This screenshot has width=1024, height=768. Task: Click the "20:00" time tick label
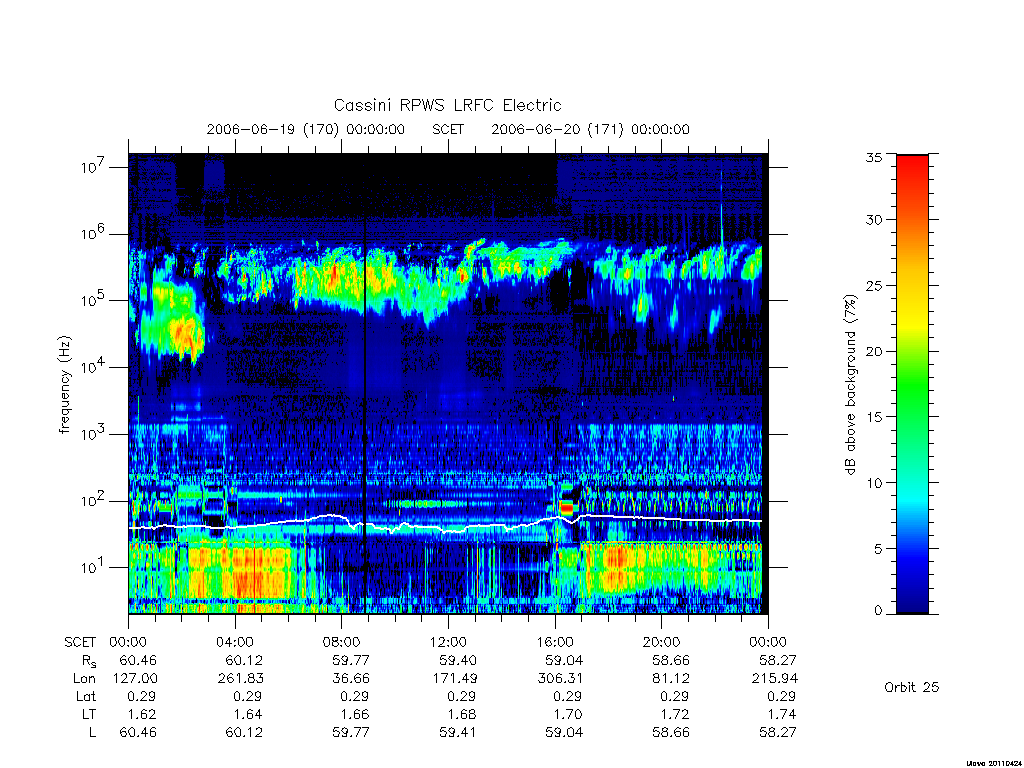(662, 642)
